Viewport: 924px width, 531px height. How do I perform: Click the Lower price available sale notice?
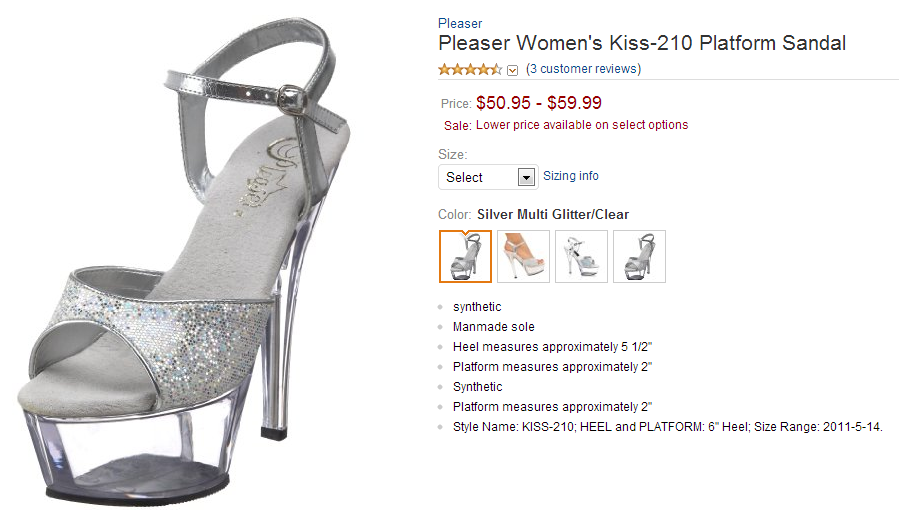tap(582, 125)
